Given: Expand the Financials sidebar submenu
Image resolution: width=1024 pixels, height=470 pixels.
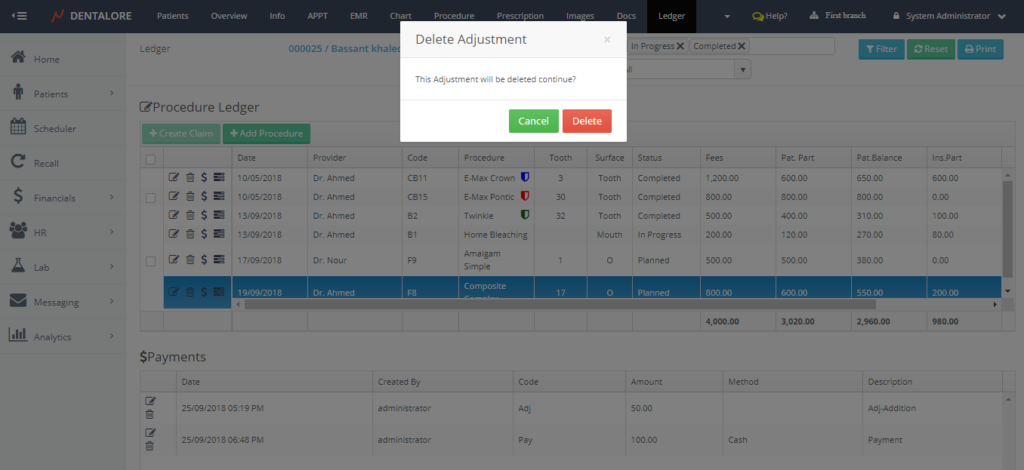Looking at the screenshot, I should tap(62, 198).
